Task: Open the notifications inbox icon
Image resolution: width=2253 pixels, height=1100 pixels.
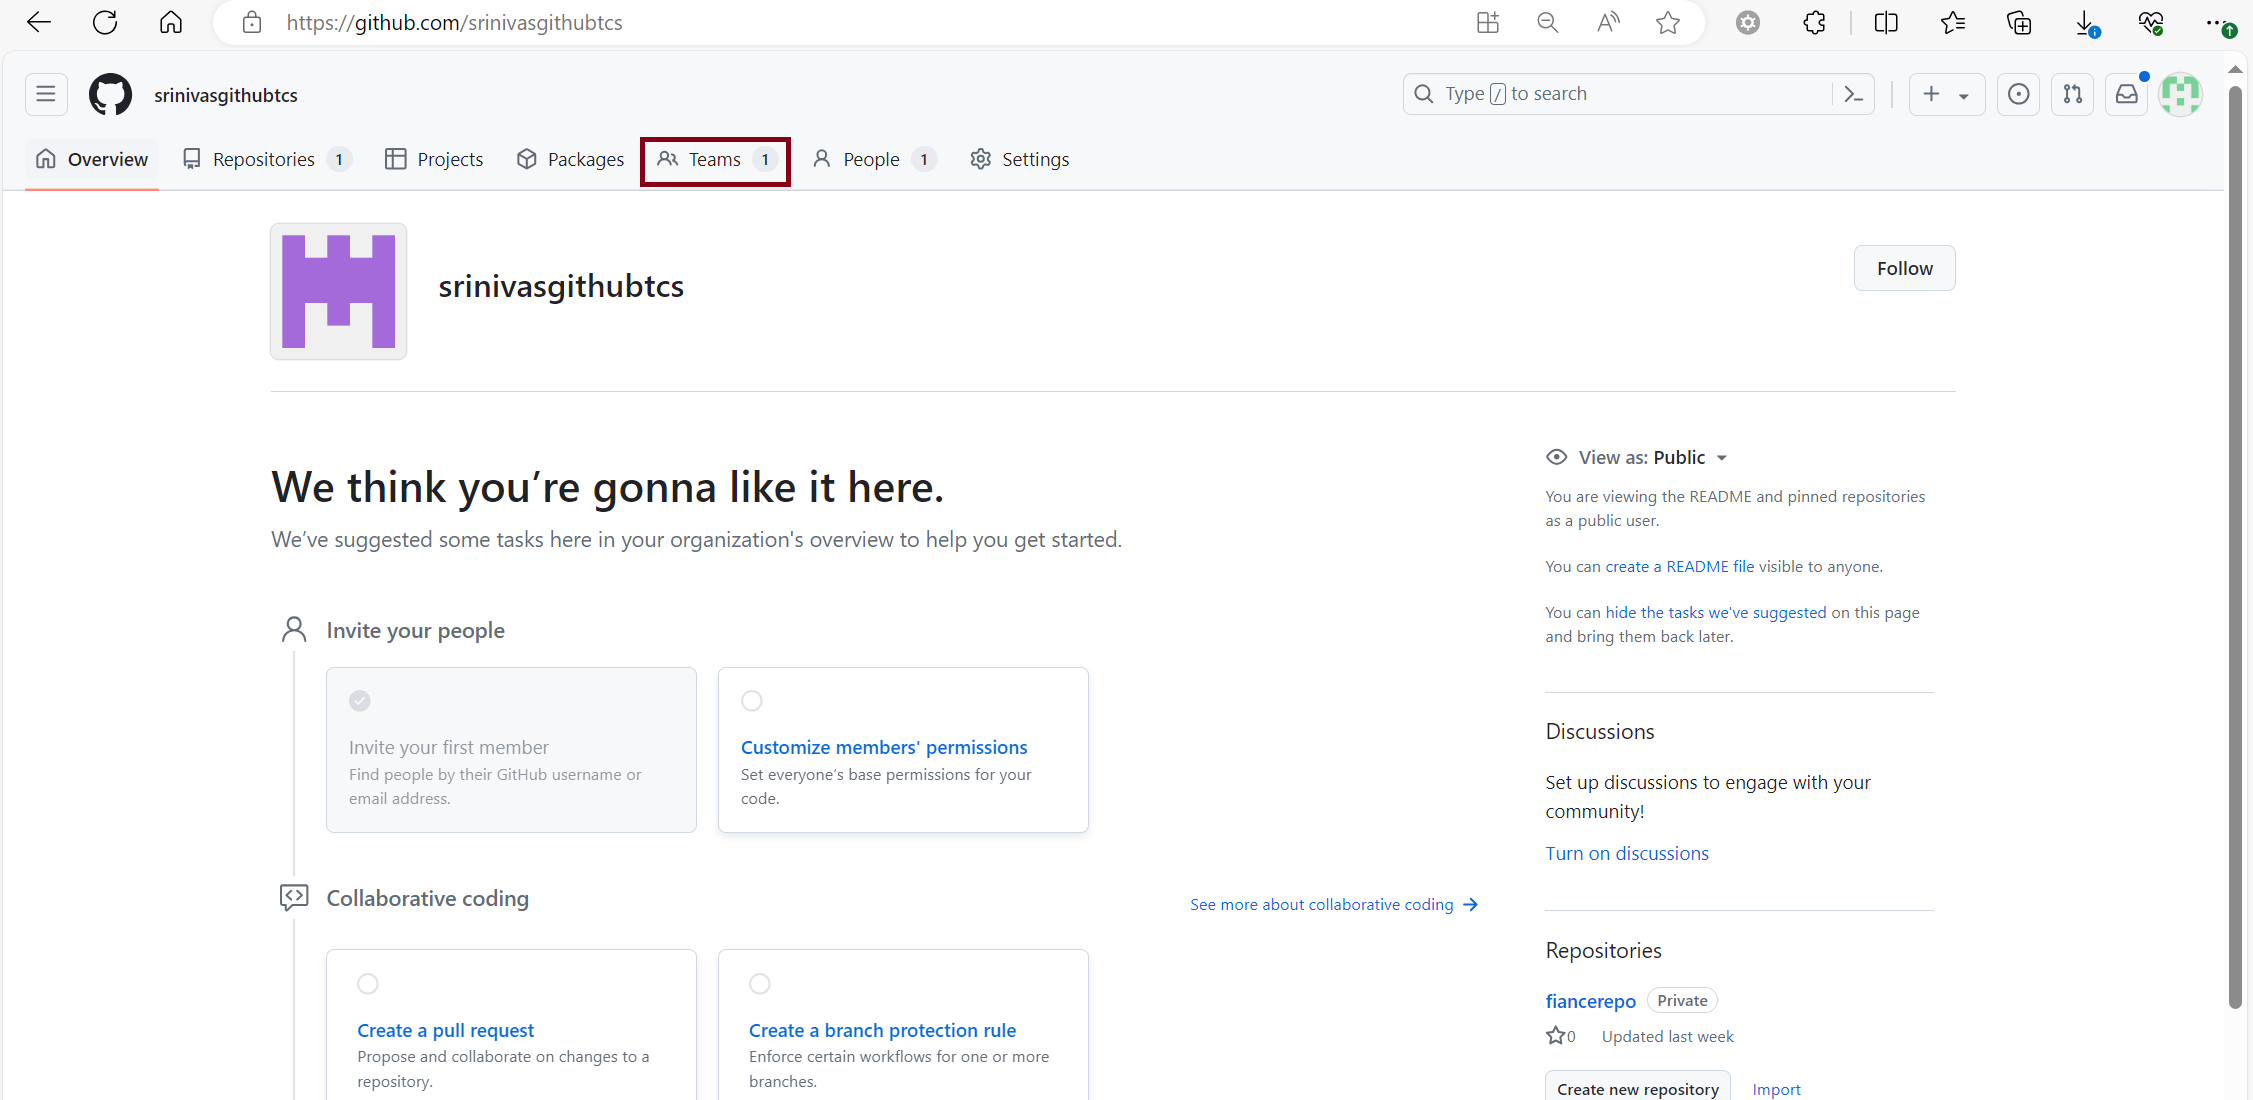Action: [2126, 94]
